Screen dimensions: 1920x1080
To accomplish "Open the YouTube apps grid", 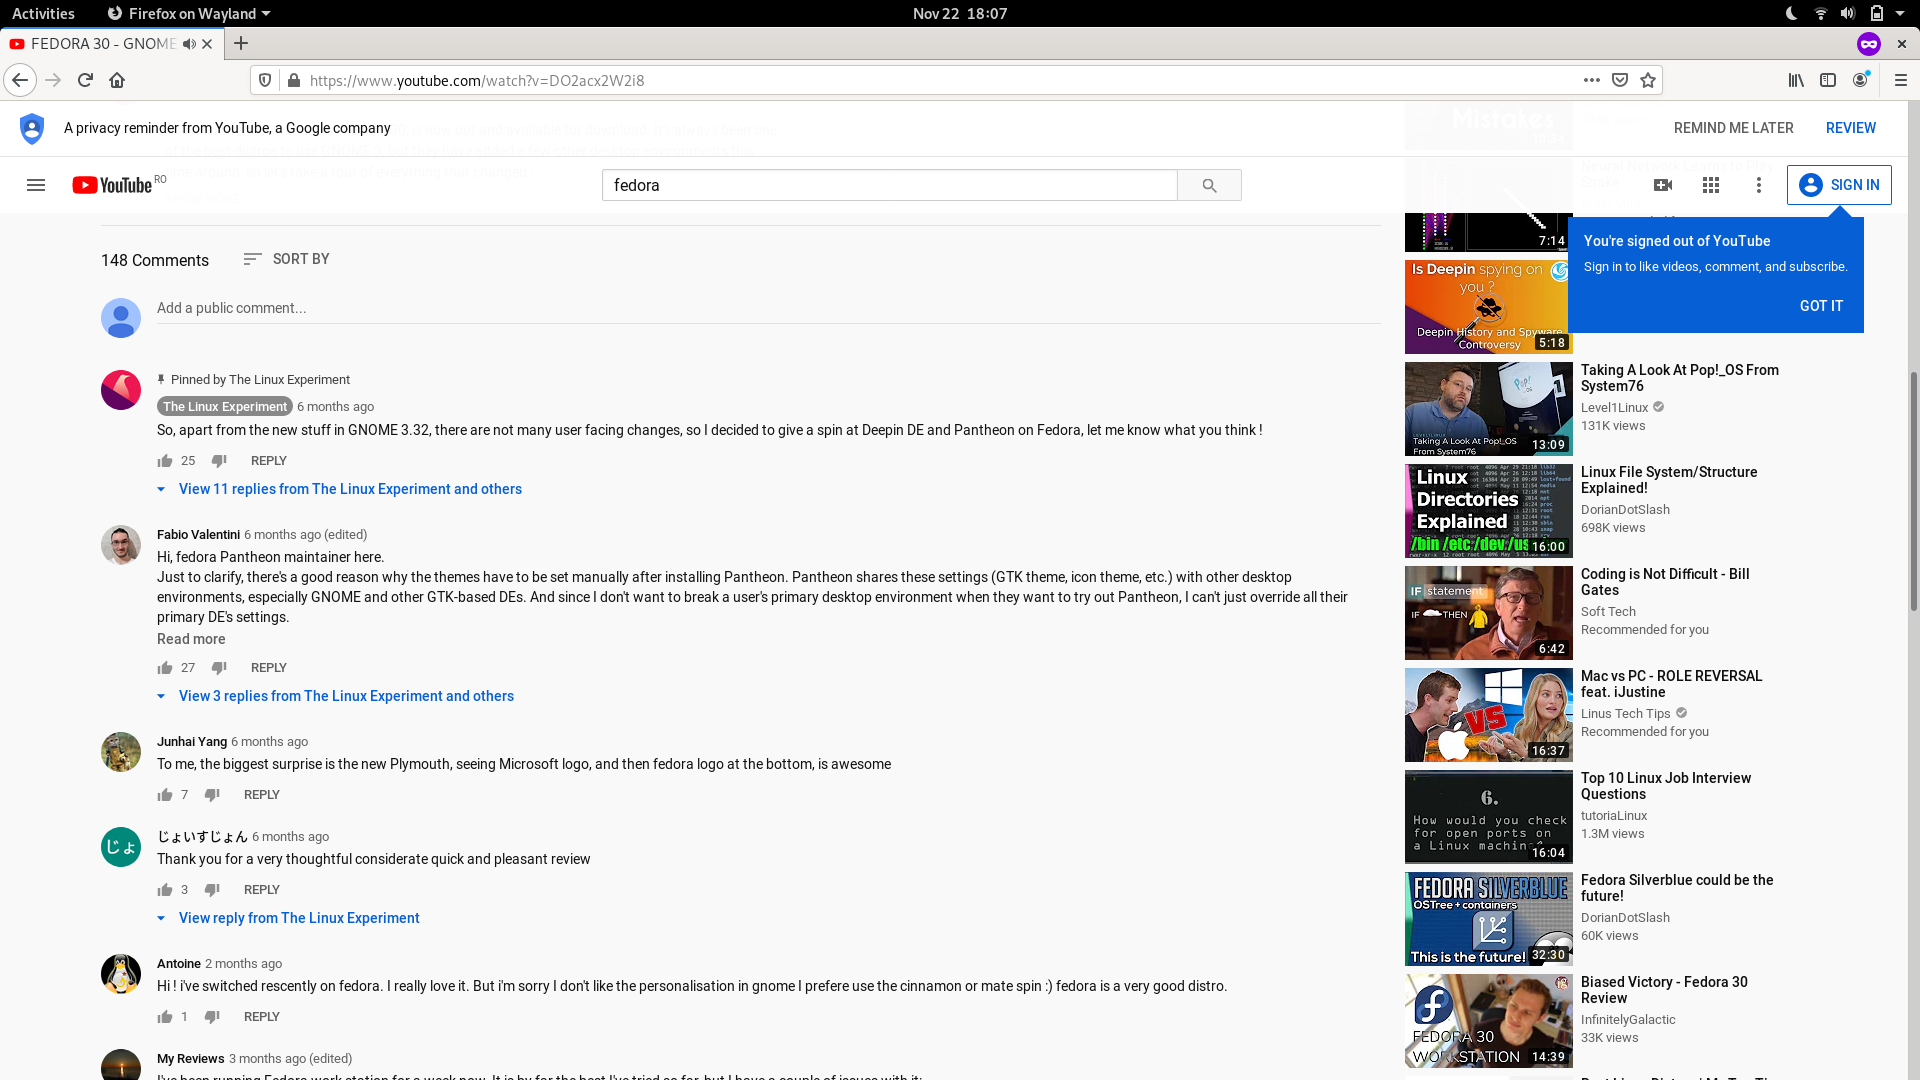I will (1711, 185).
